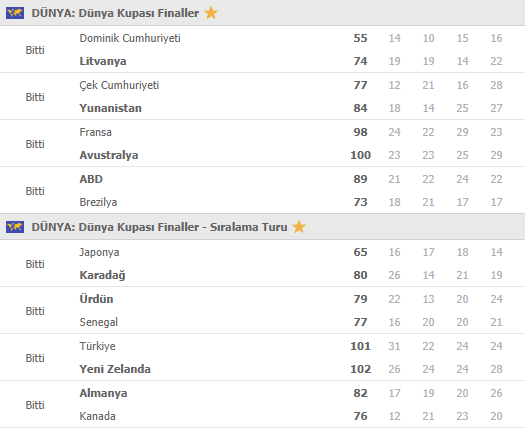Click the Çek Cumhuriyeti team name
This screenshot has width=525, height=429.
119,85
